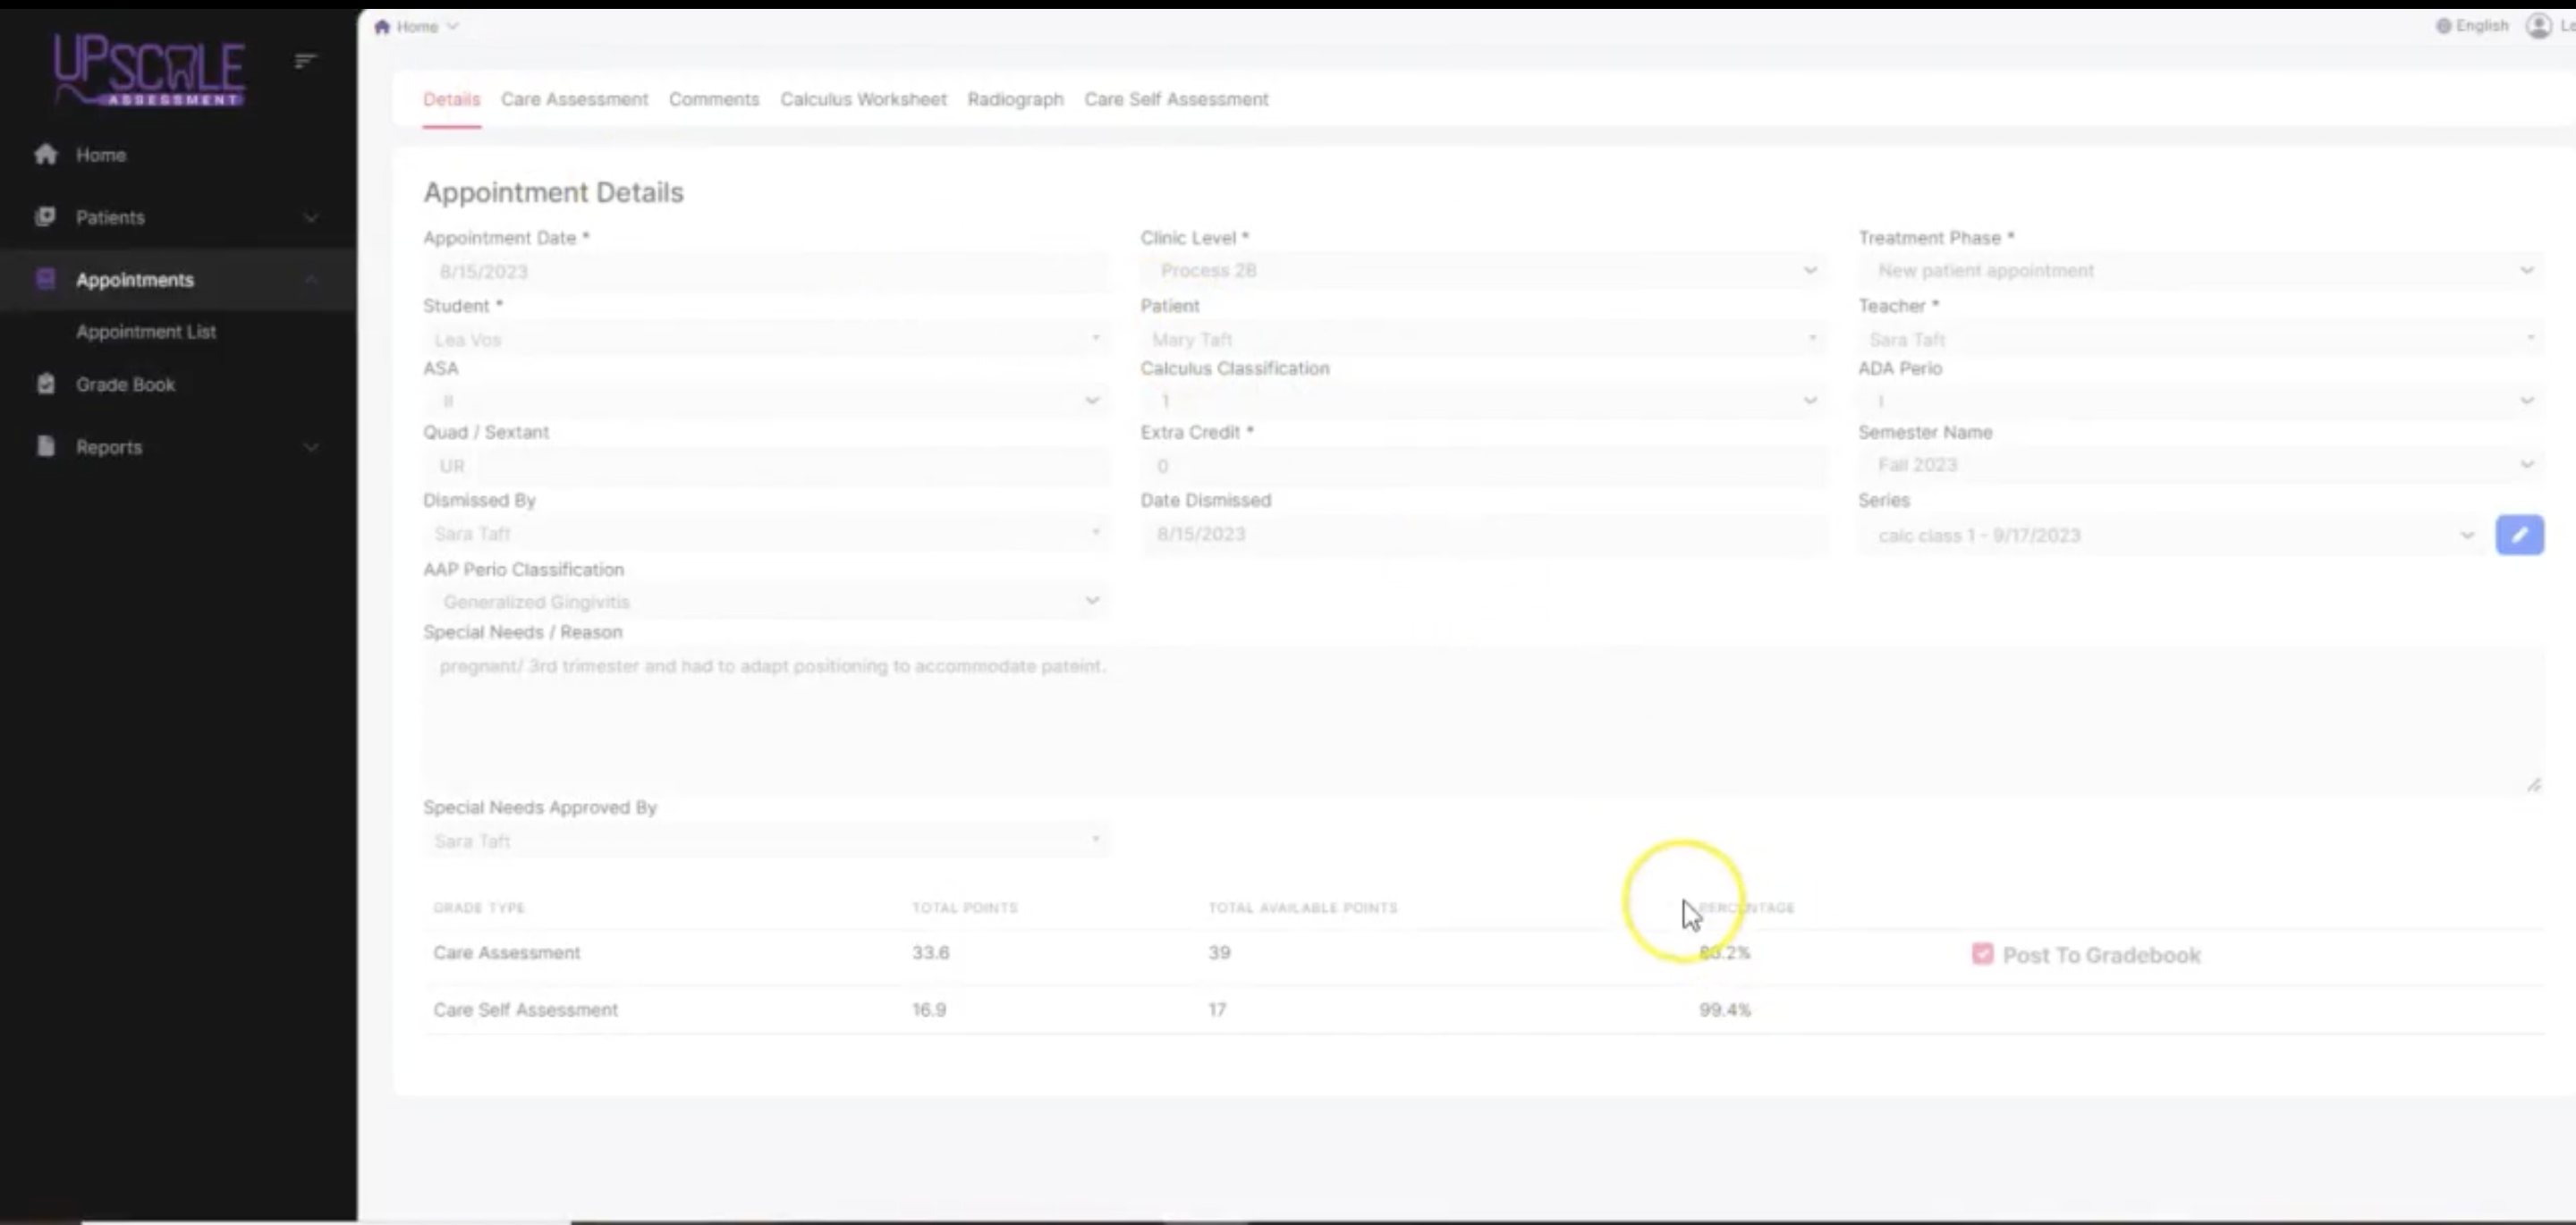Click the Home icon in the sidebar
Image resolution: width=2576 pixels, height=1225 pixels.
(46, 154)
